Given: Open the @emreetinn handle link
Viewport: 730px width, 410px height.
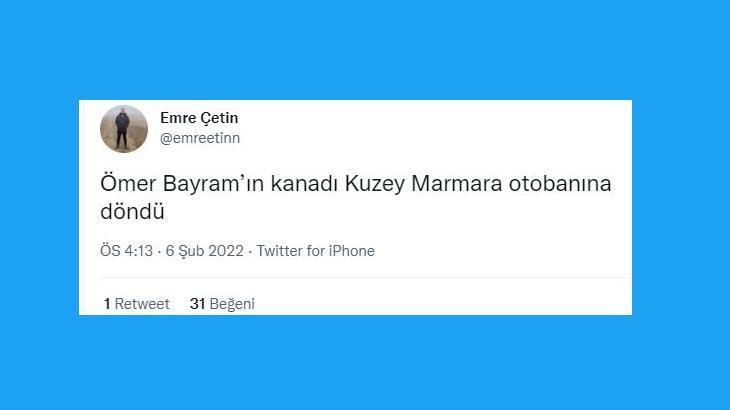Looking at the screenshot, I should click(x=200, y=138).
